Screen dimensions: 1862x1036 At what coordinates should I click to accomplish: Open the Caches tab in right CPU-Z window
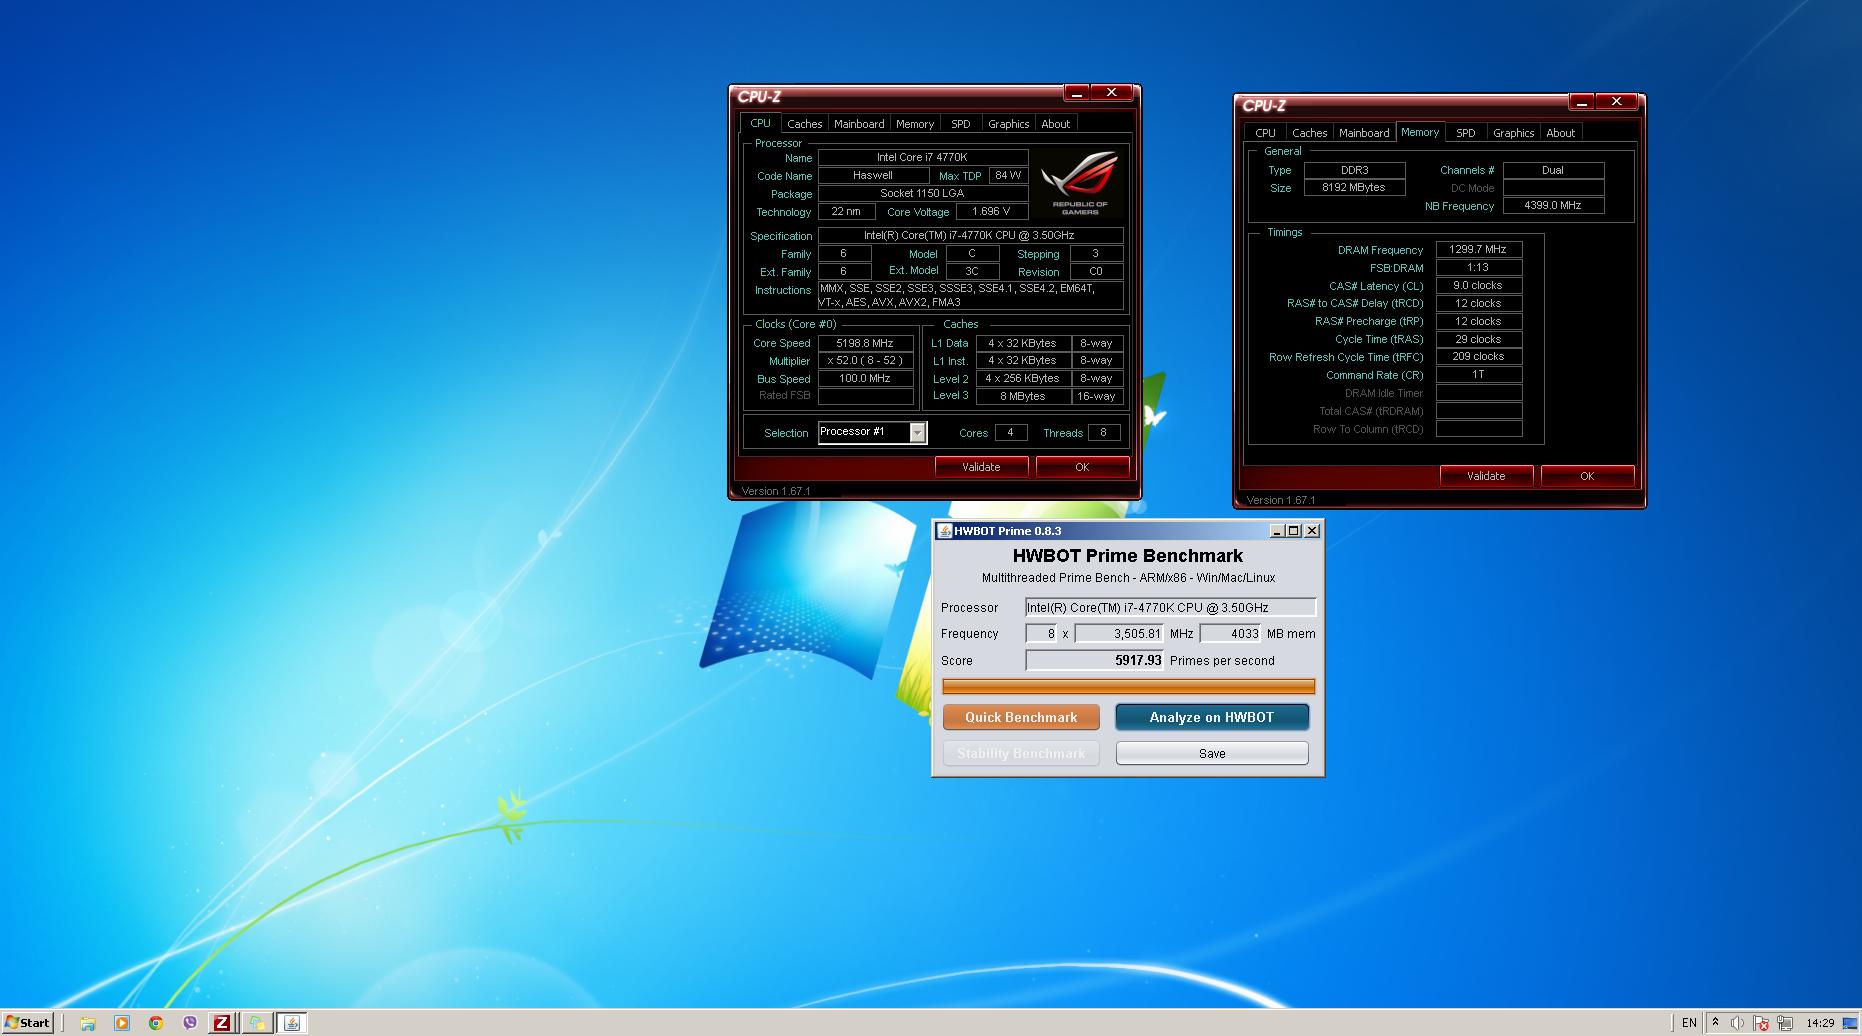coord(1309,133)
